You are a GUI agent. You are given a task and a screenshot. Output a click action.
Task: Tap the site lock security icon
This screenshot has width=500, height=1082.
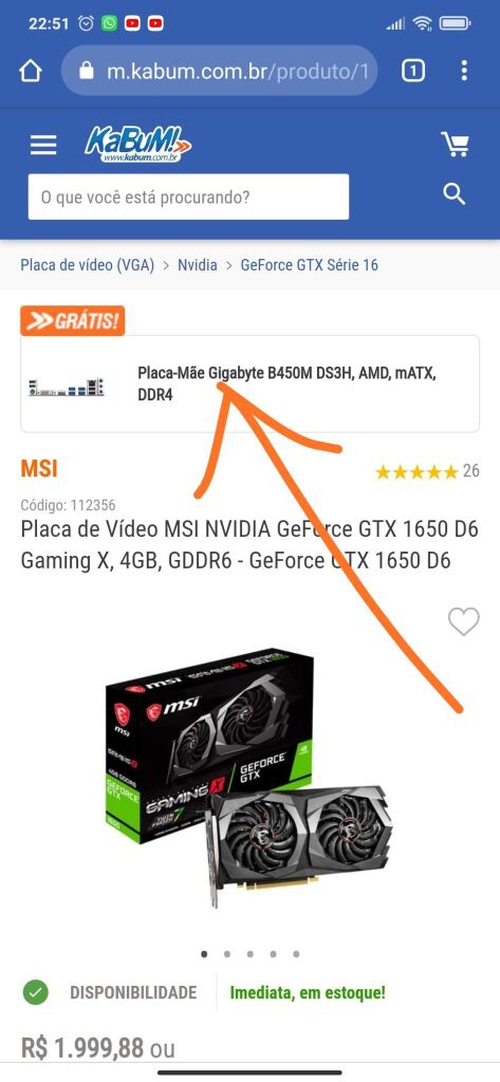(x=86, y=70)
